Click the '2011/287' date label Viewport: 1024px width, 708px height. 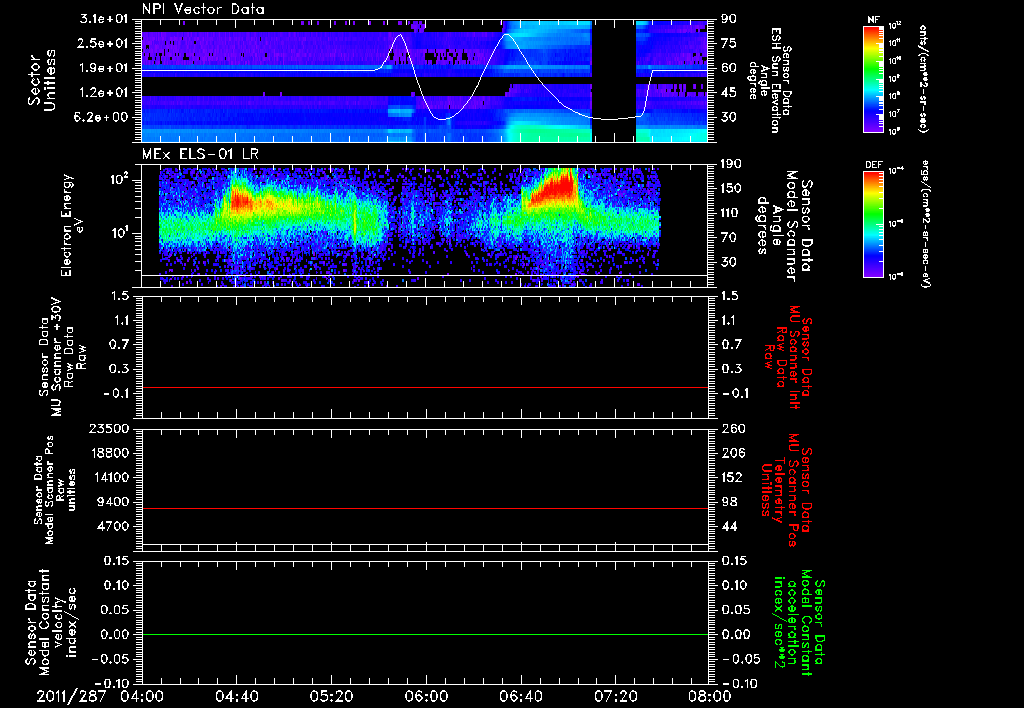pyautogui.click(x=71, y=696)
